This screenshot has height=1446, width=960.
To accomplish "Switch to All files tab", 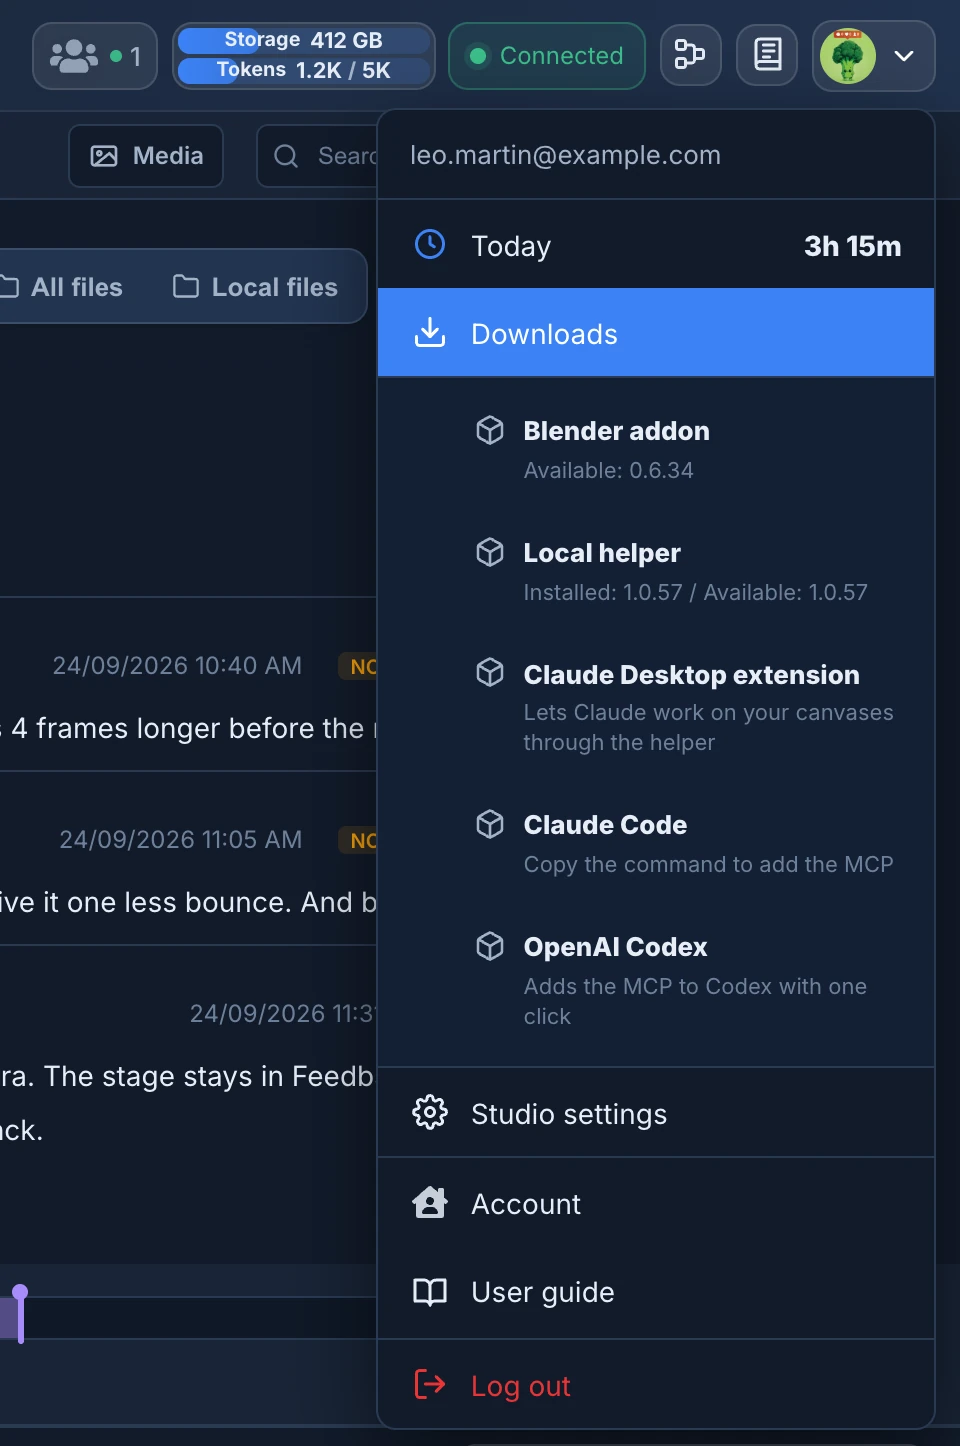I will 62,287.
